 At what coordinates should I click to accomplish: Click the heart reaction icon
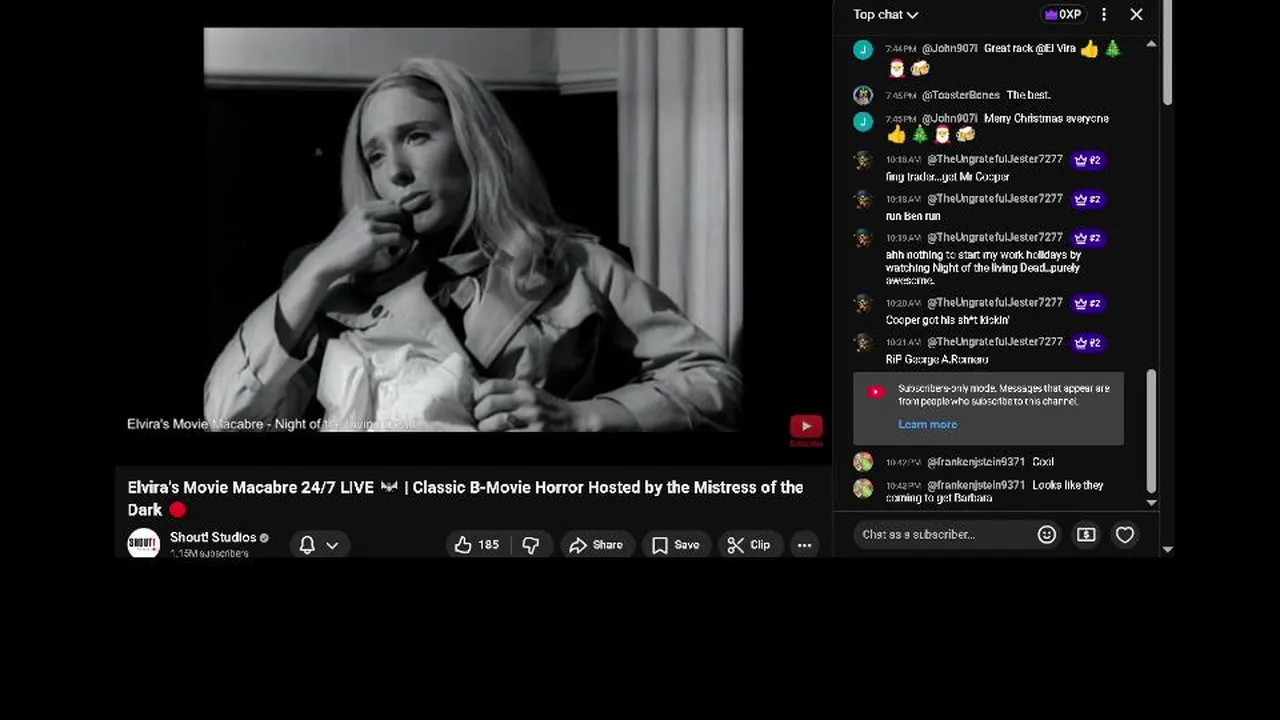[x=1125, y=534]
